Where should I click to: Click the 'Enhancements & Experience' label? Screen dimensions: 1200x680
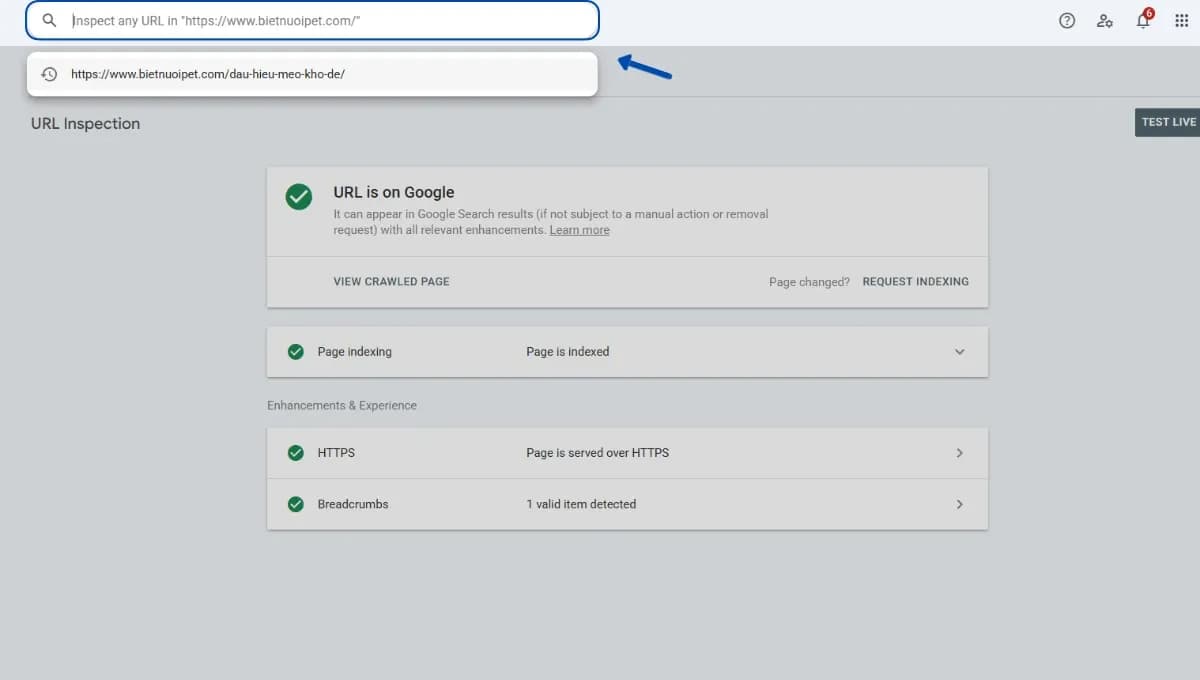pyautogui.click(x=342, y=406)
